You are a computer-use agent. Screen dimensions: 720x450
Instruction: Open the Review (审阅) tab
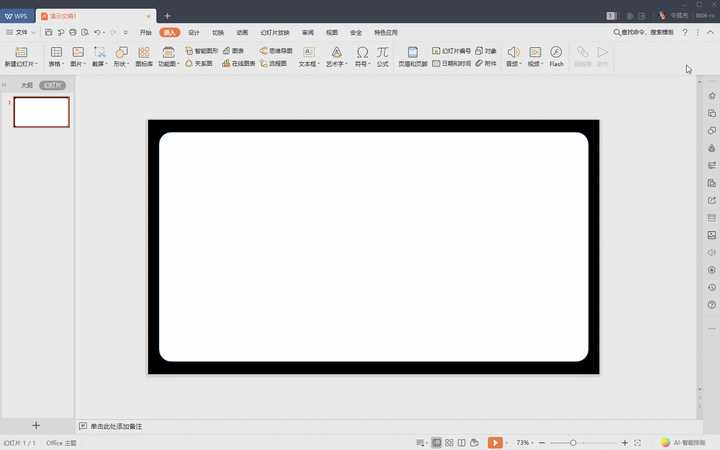coord(308,32)
